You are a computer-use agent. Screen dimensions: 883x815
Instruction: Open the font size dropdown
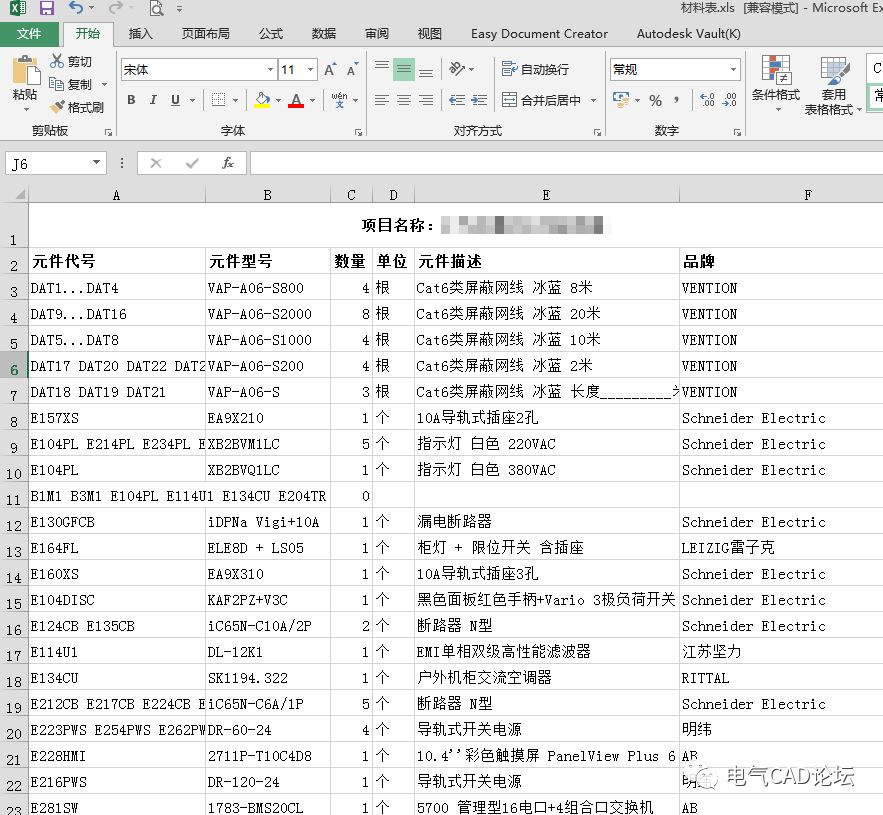[x=310, y=70]
